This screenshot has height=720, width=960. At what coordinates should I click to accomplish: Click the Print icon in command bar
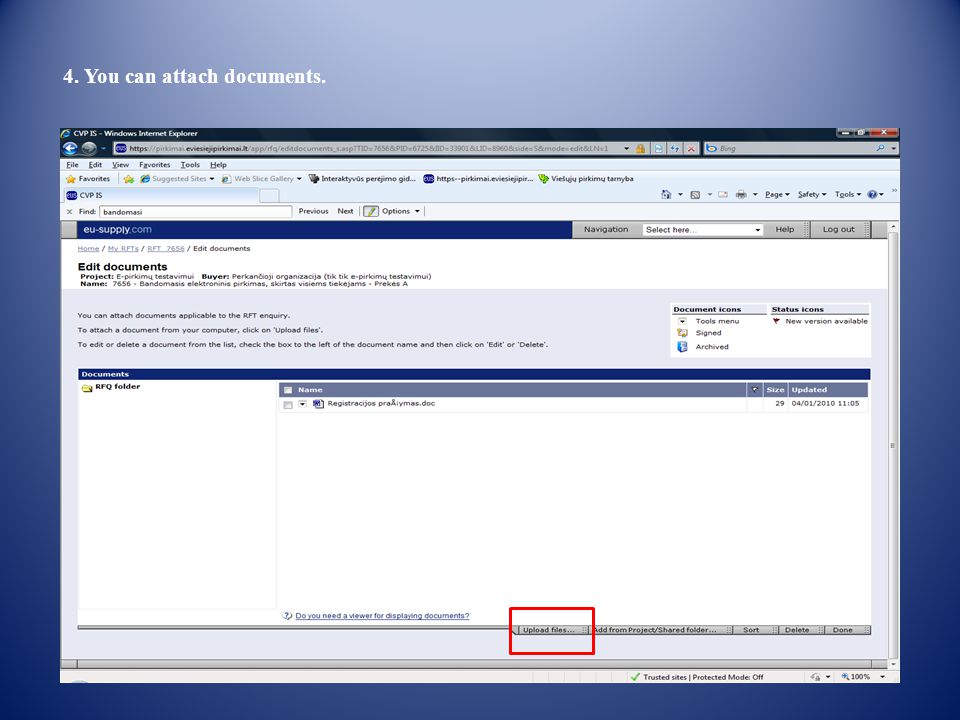pos(741,195)
